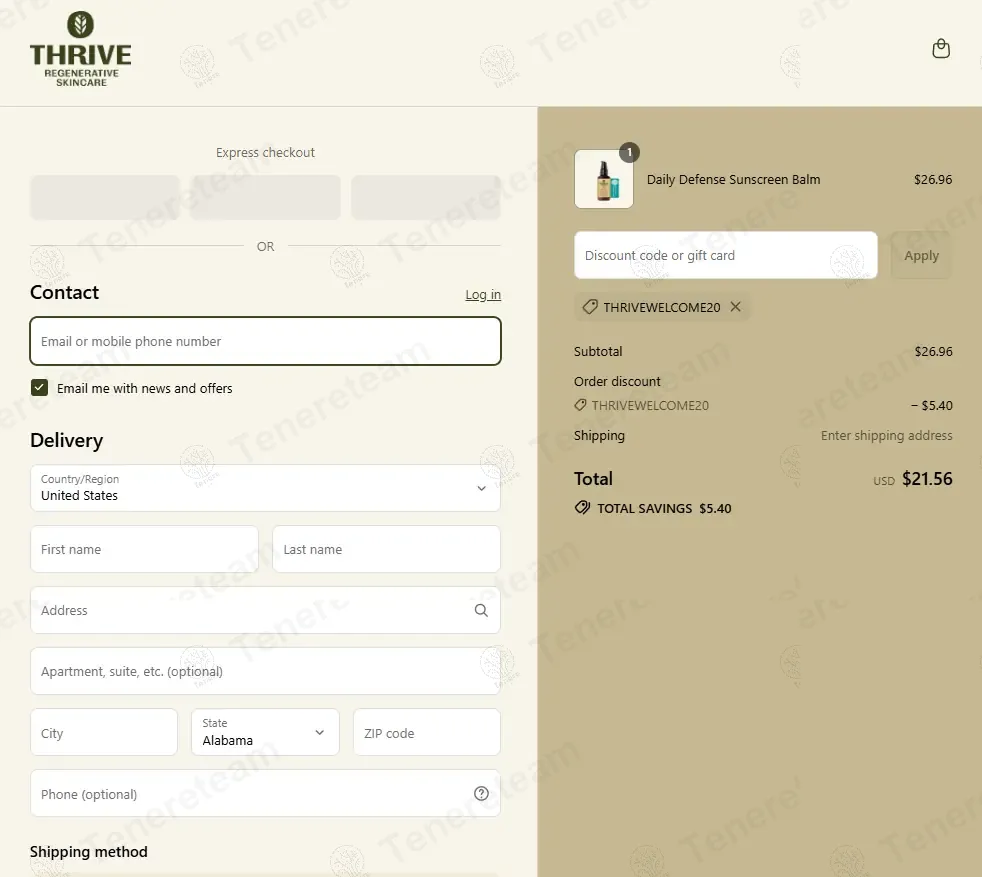Click the $21.56 total amount
982x877 pixels.
927,479
